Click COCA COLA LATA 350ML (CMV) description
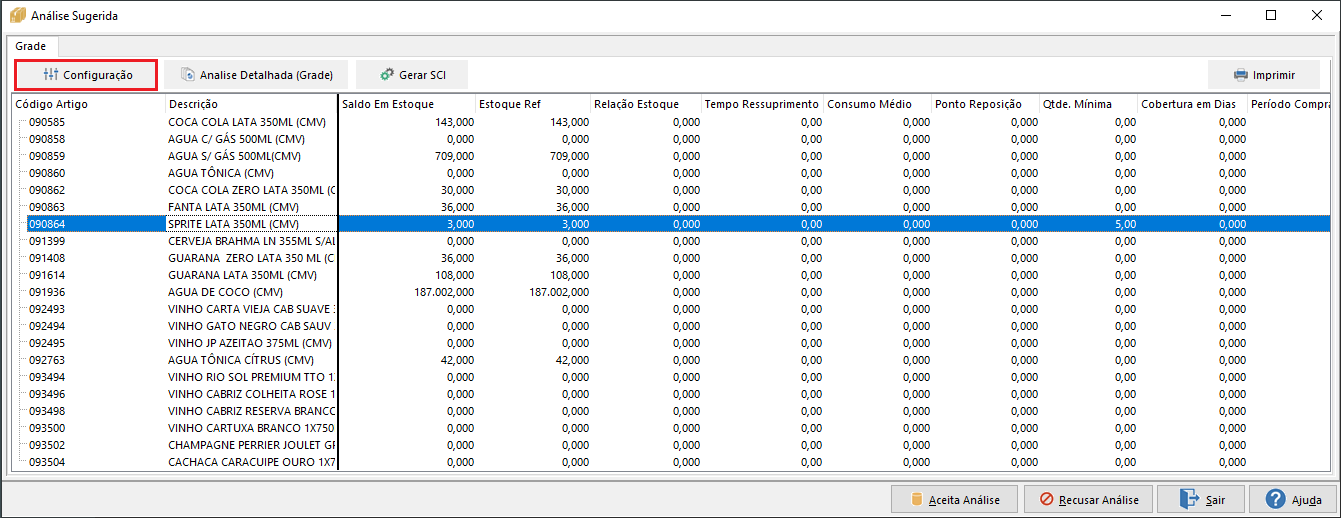1341x518 pixels. coord(248,122)
